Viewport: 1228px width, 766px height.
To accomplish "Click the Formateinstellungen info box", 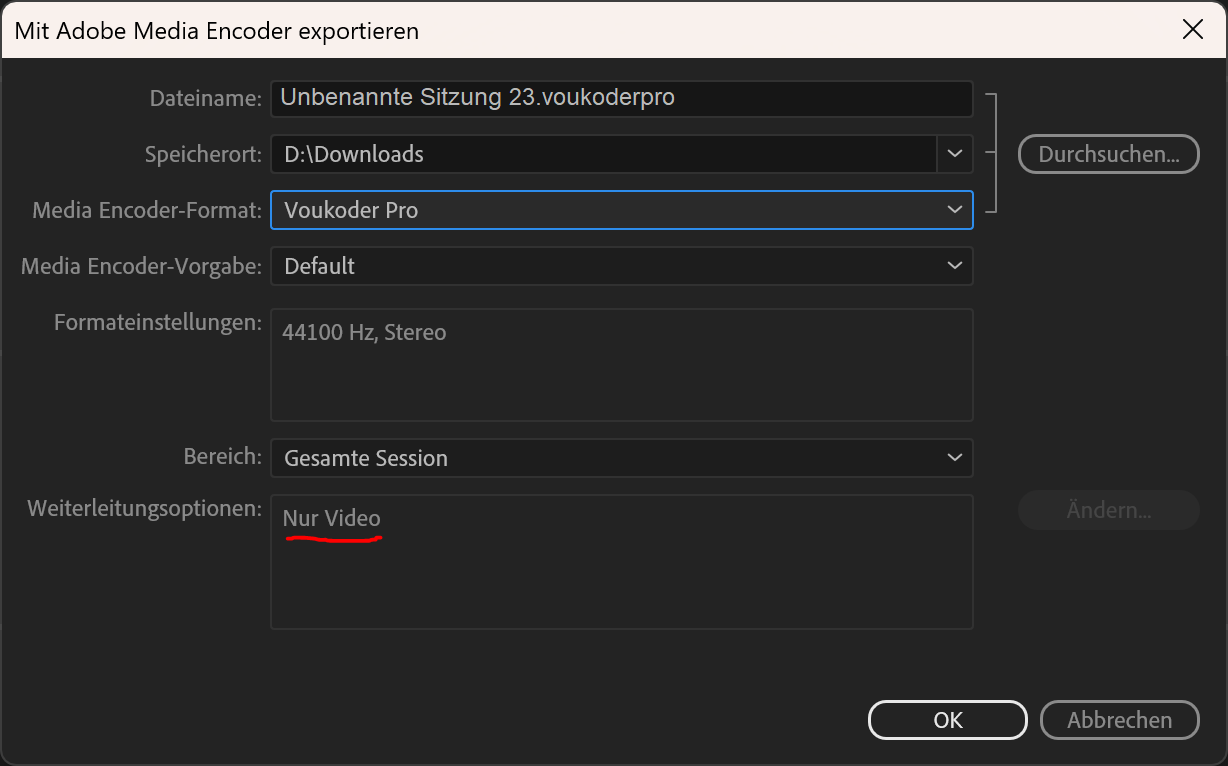I will 621,365.
